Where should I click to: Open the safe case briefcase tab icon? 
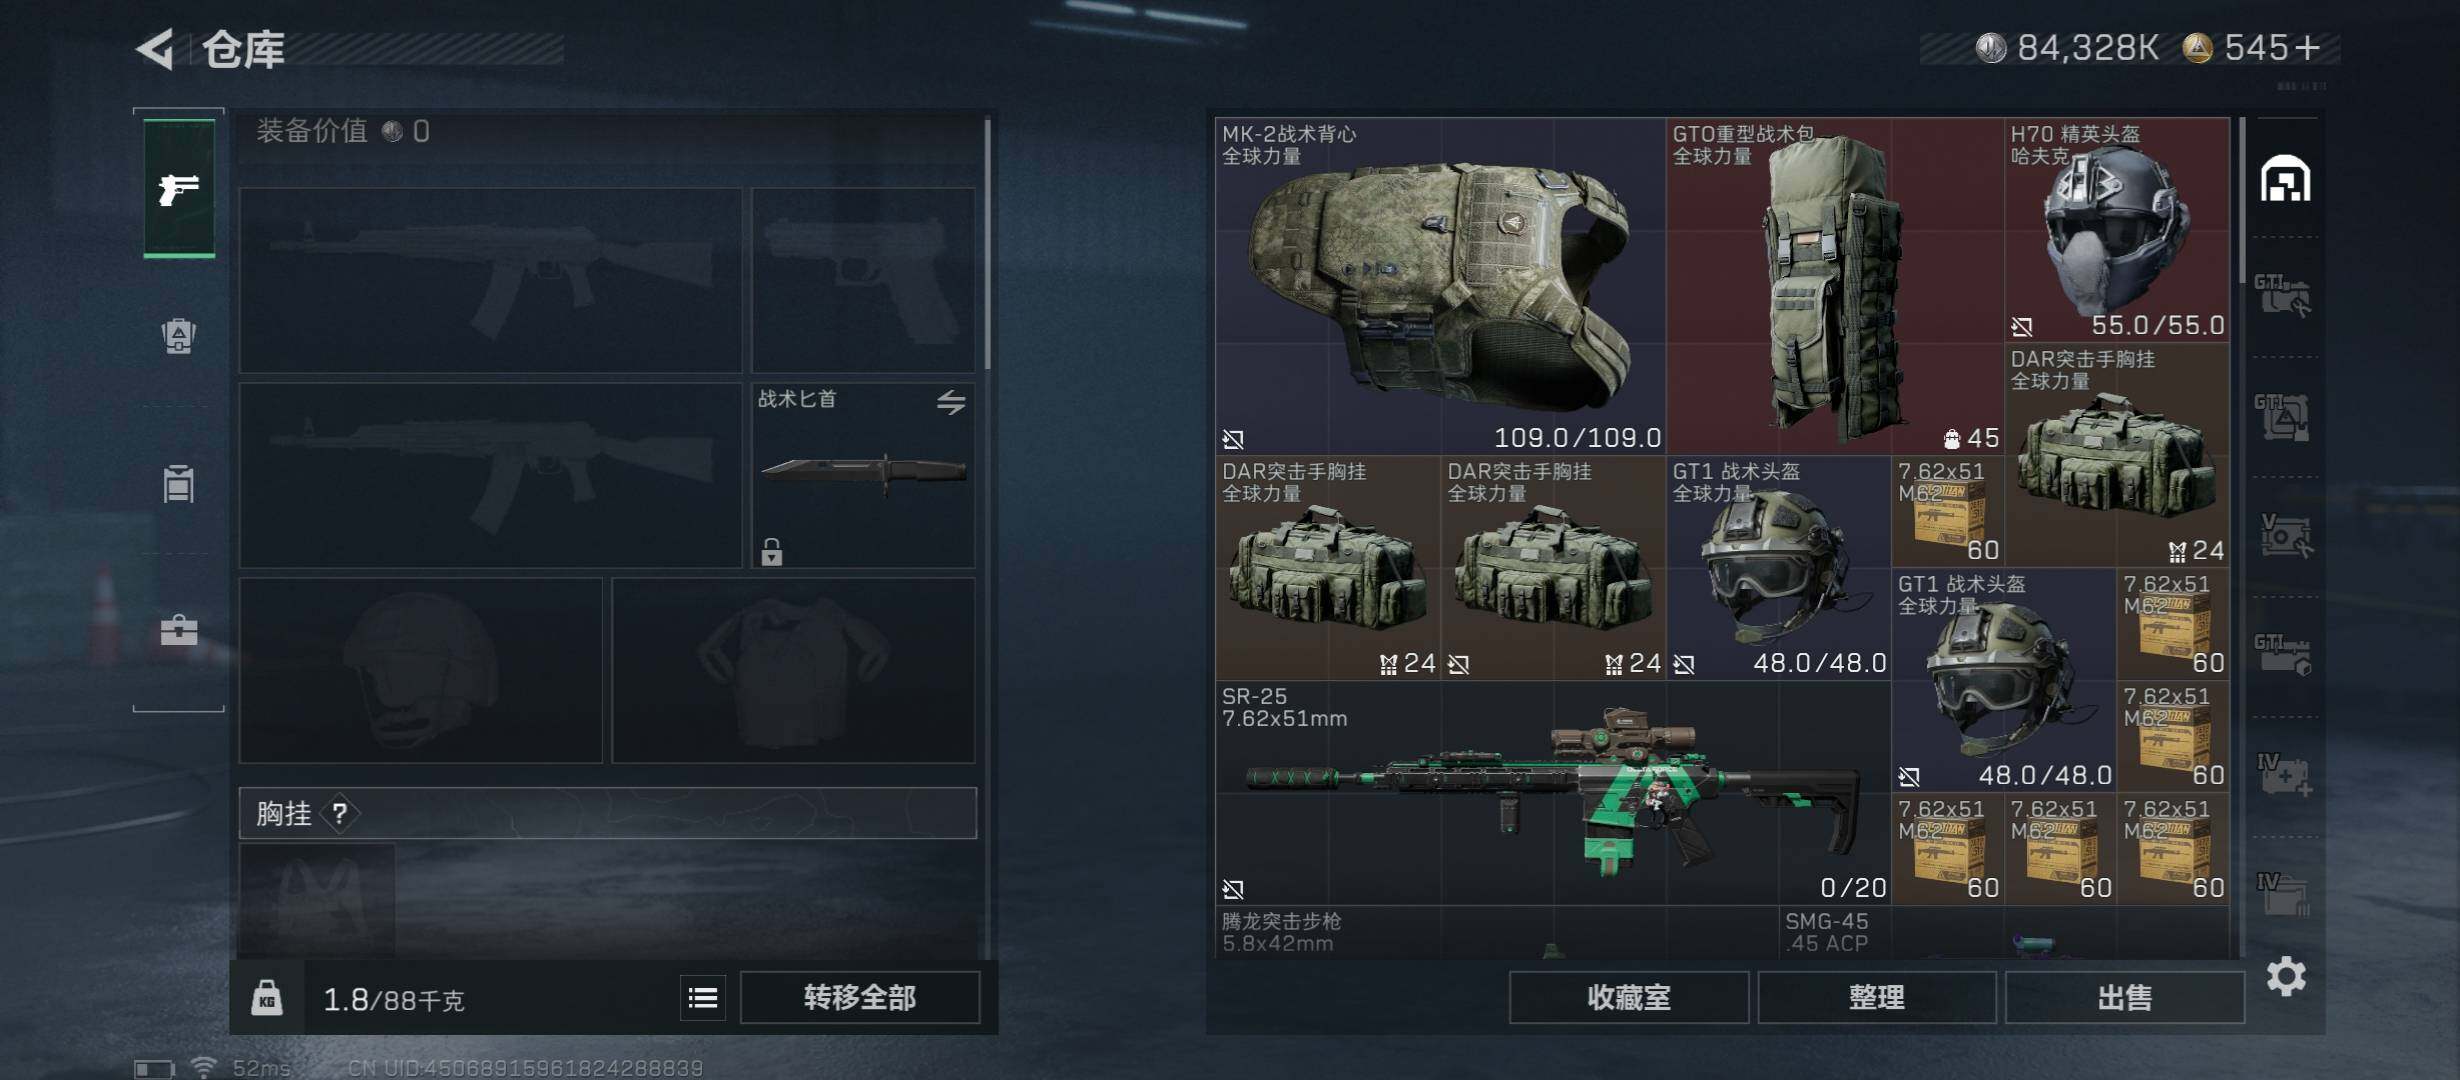tap(179, 630)
